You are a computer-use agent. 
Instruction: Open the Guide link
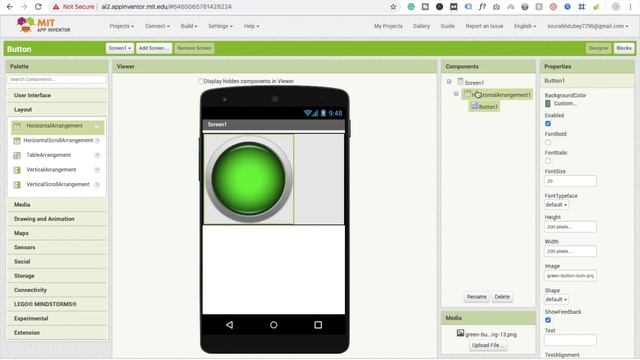[447, 26]
